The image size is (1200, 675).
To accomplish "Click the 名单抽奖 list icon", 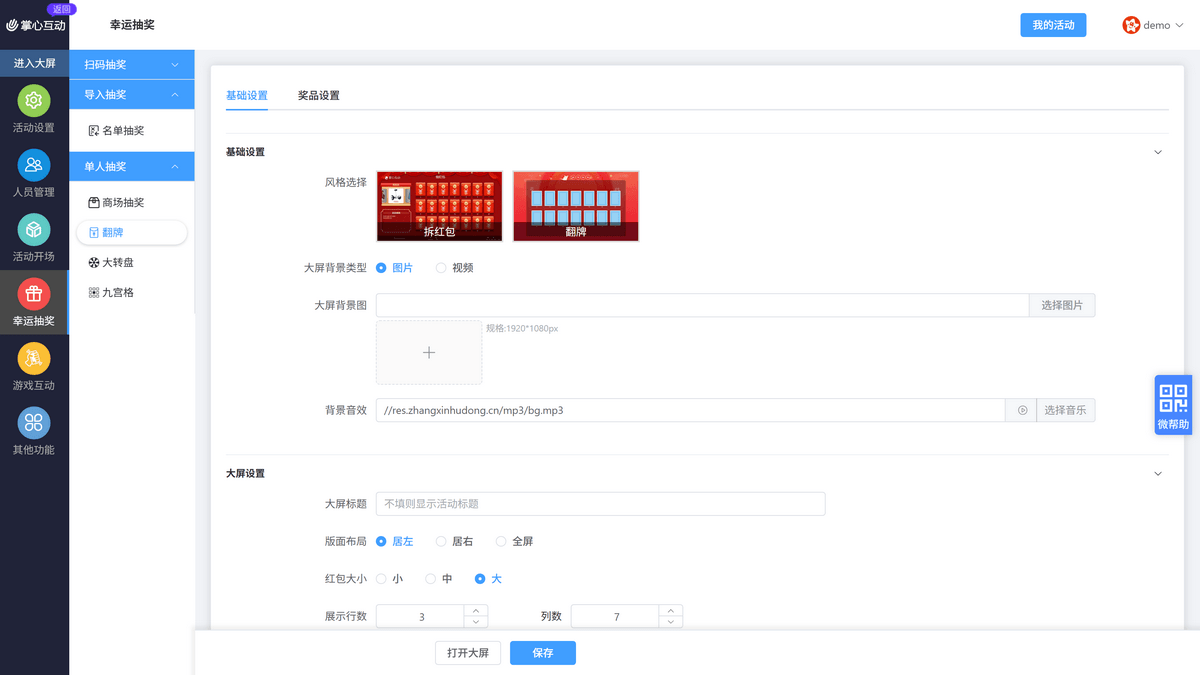I will (x=94, y=131).
